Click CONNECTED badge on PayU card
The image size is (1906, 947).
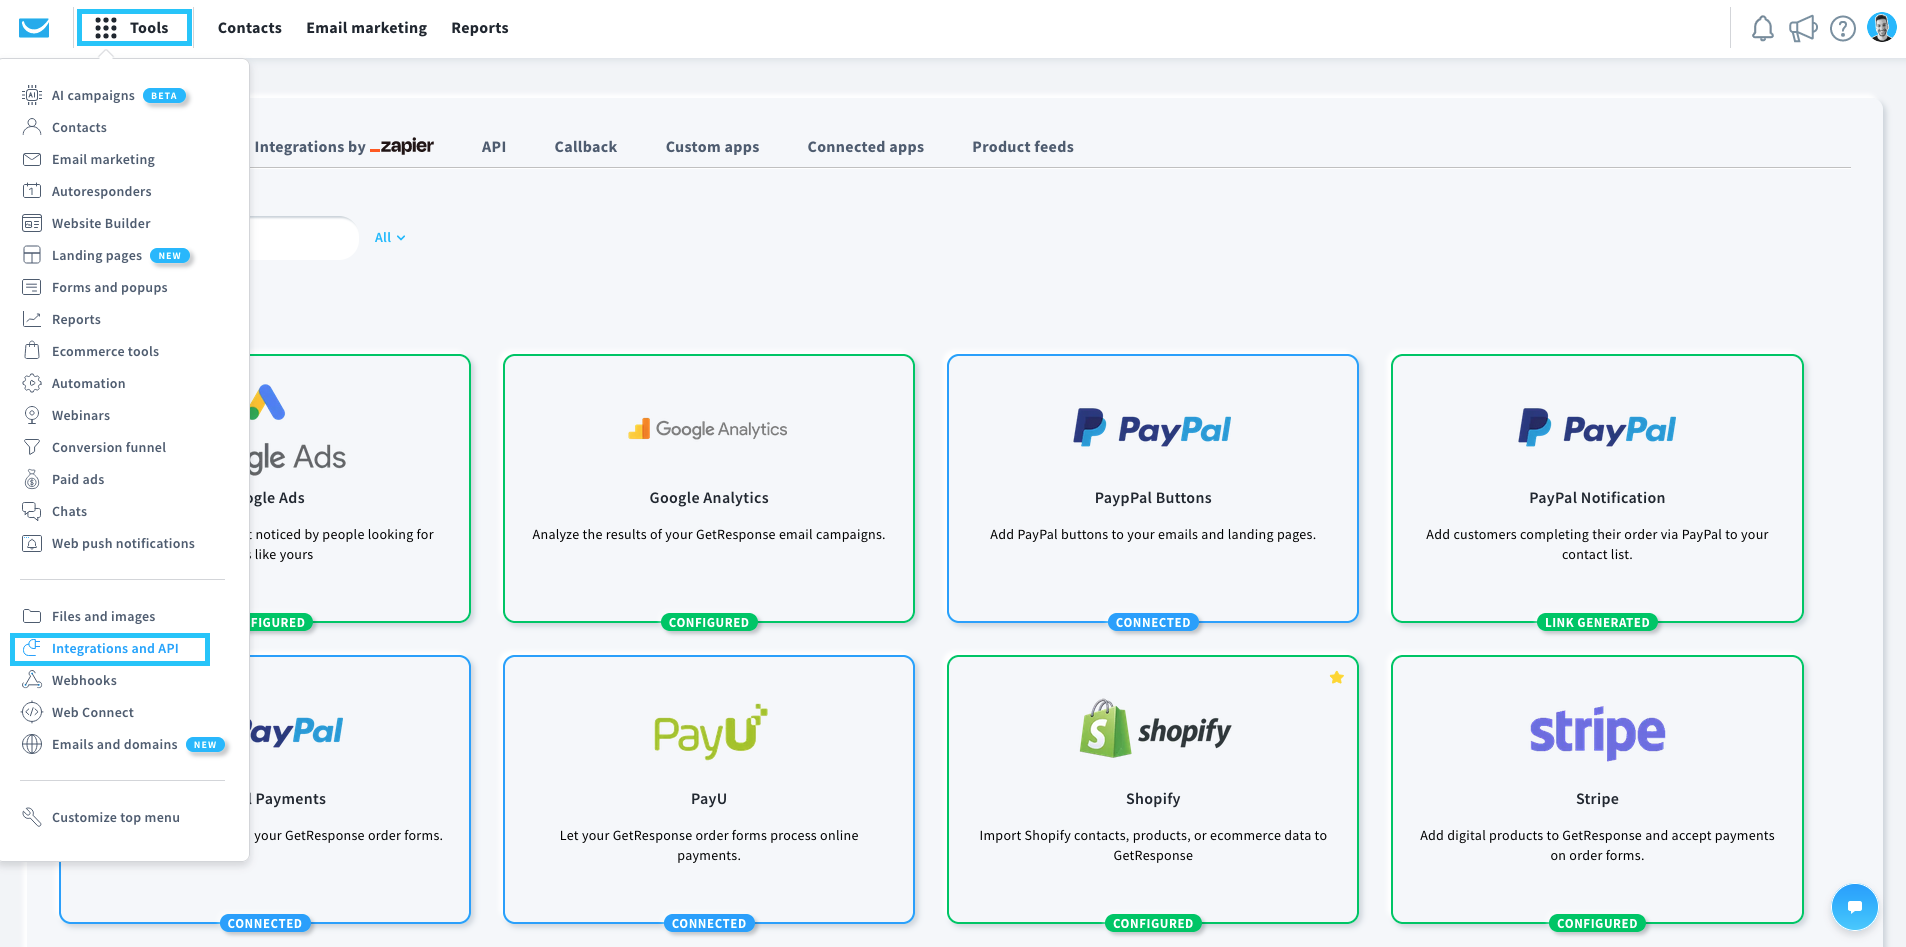coord(709,923)
